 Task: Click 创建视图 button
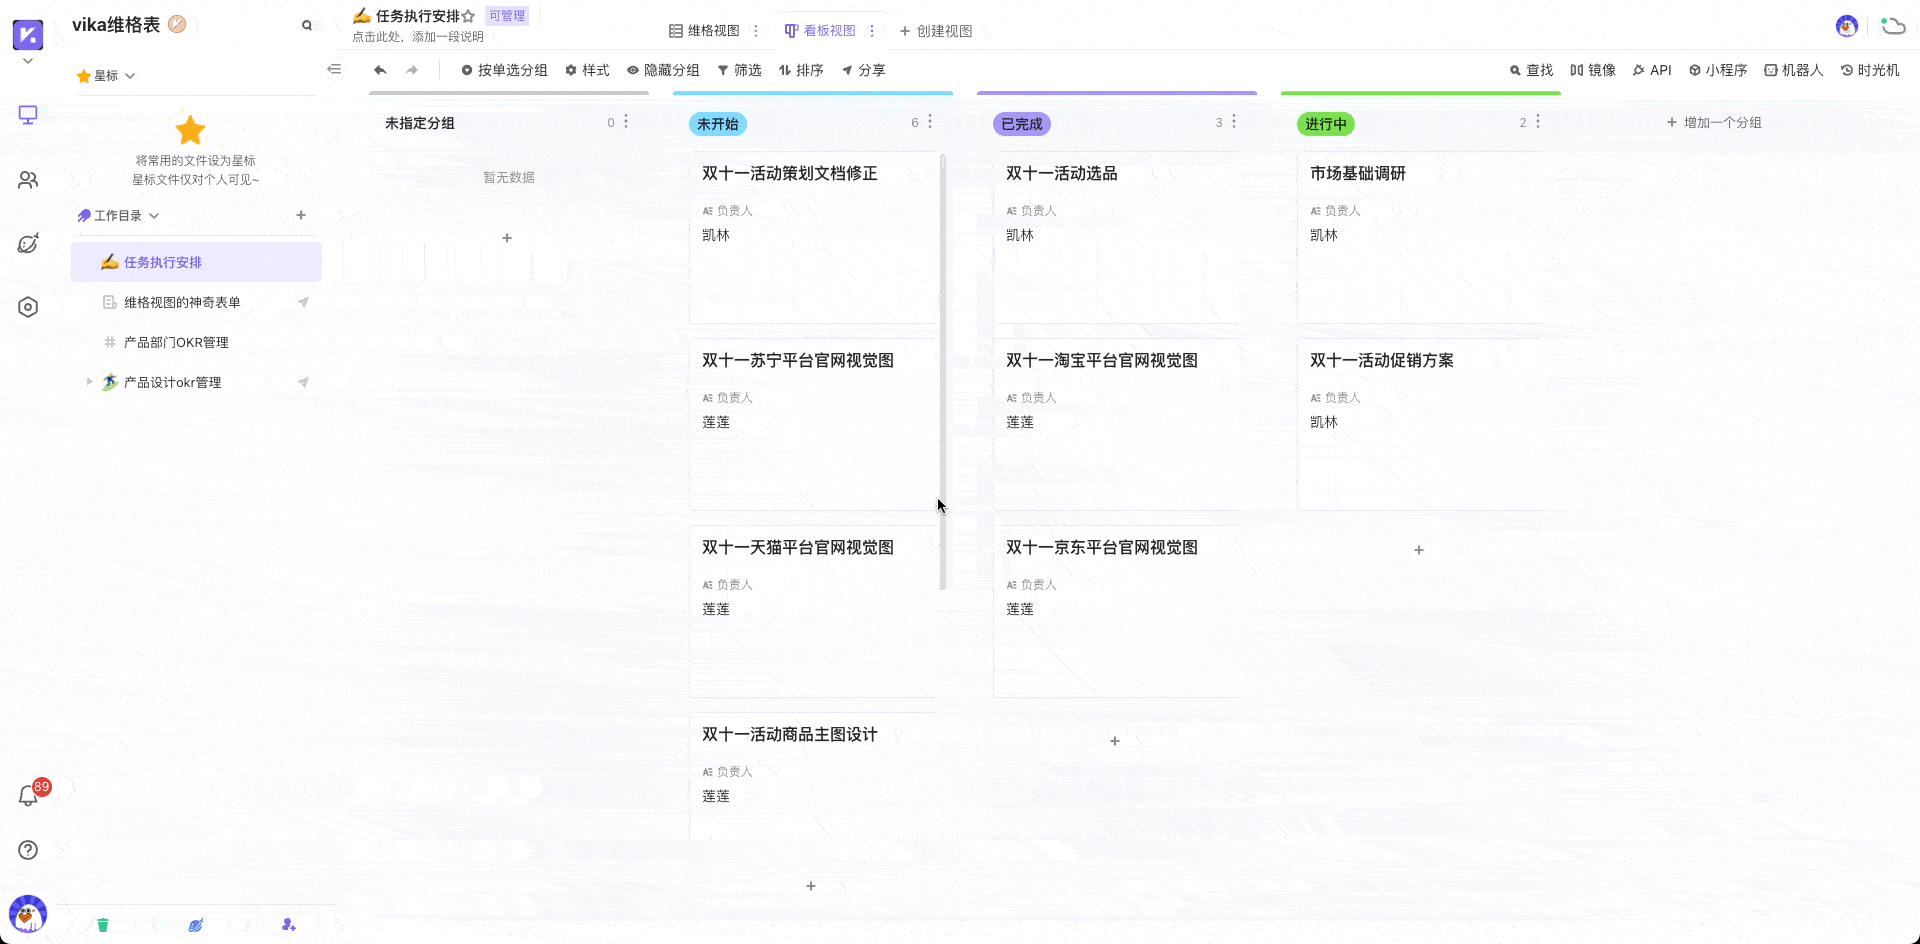[x=936, y=31]
